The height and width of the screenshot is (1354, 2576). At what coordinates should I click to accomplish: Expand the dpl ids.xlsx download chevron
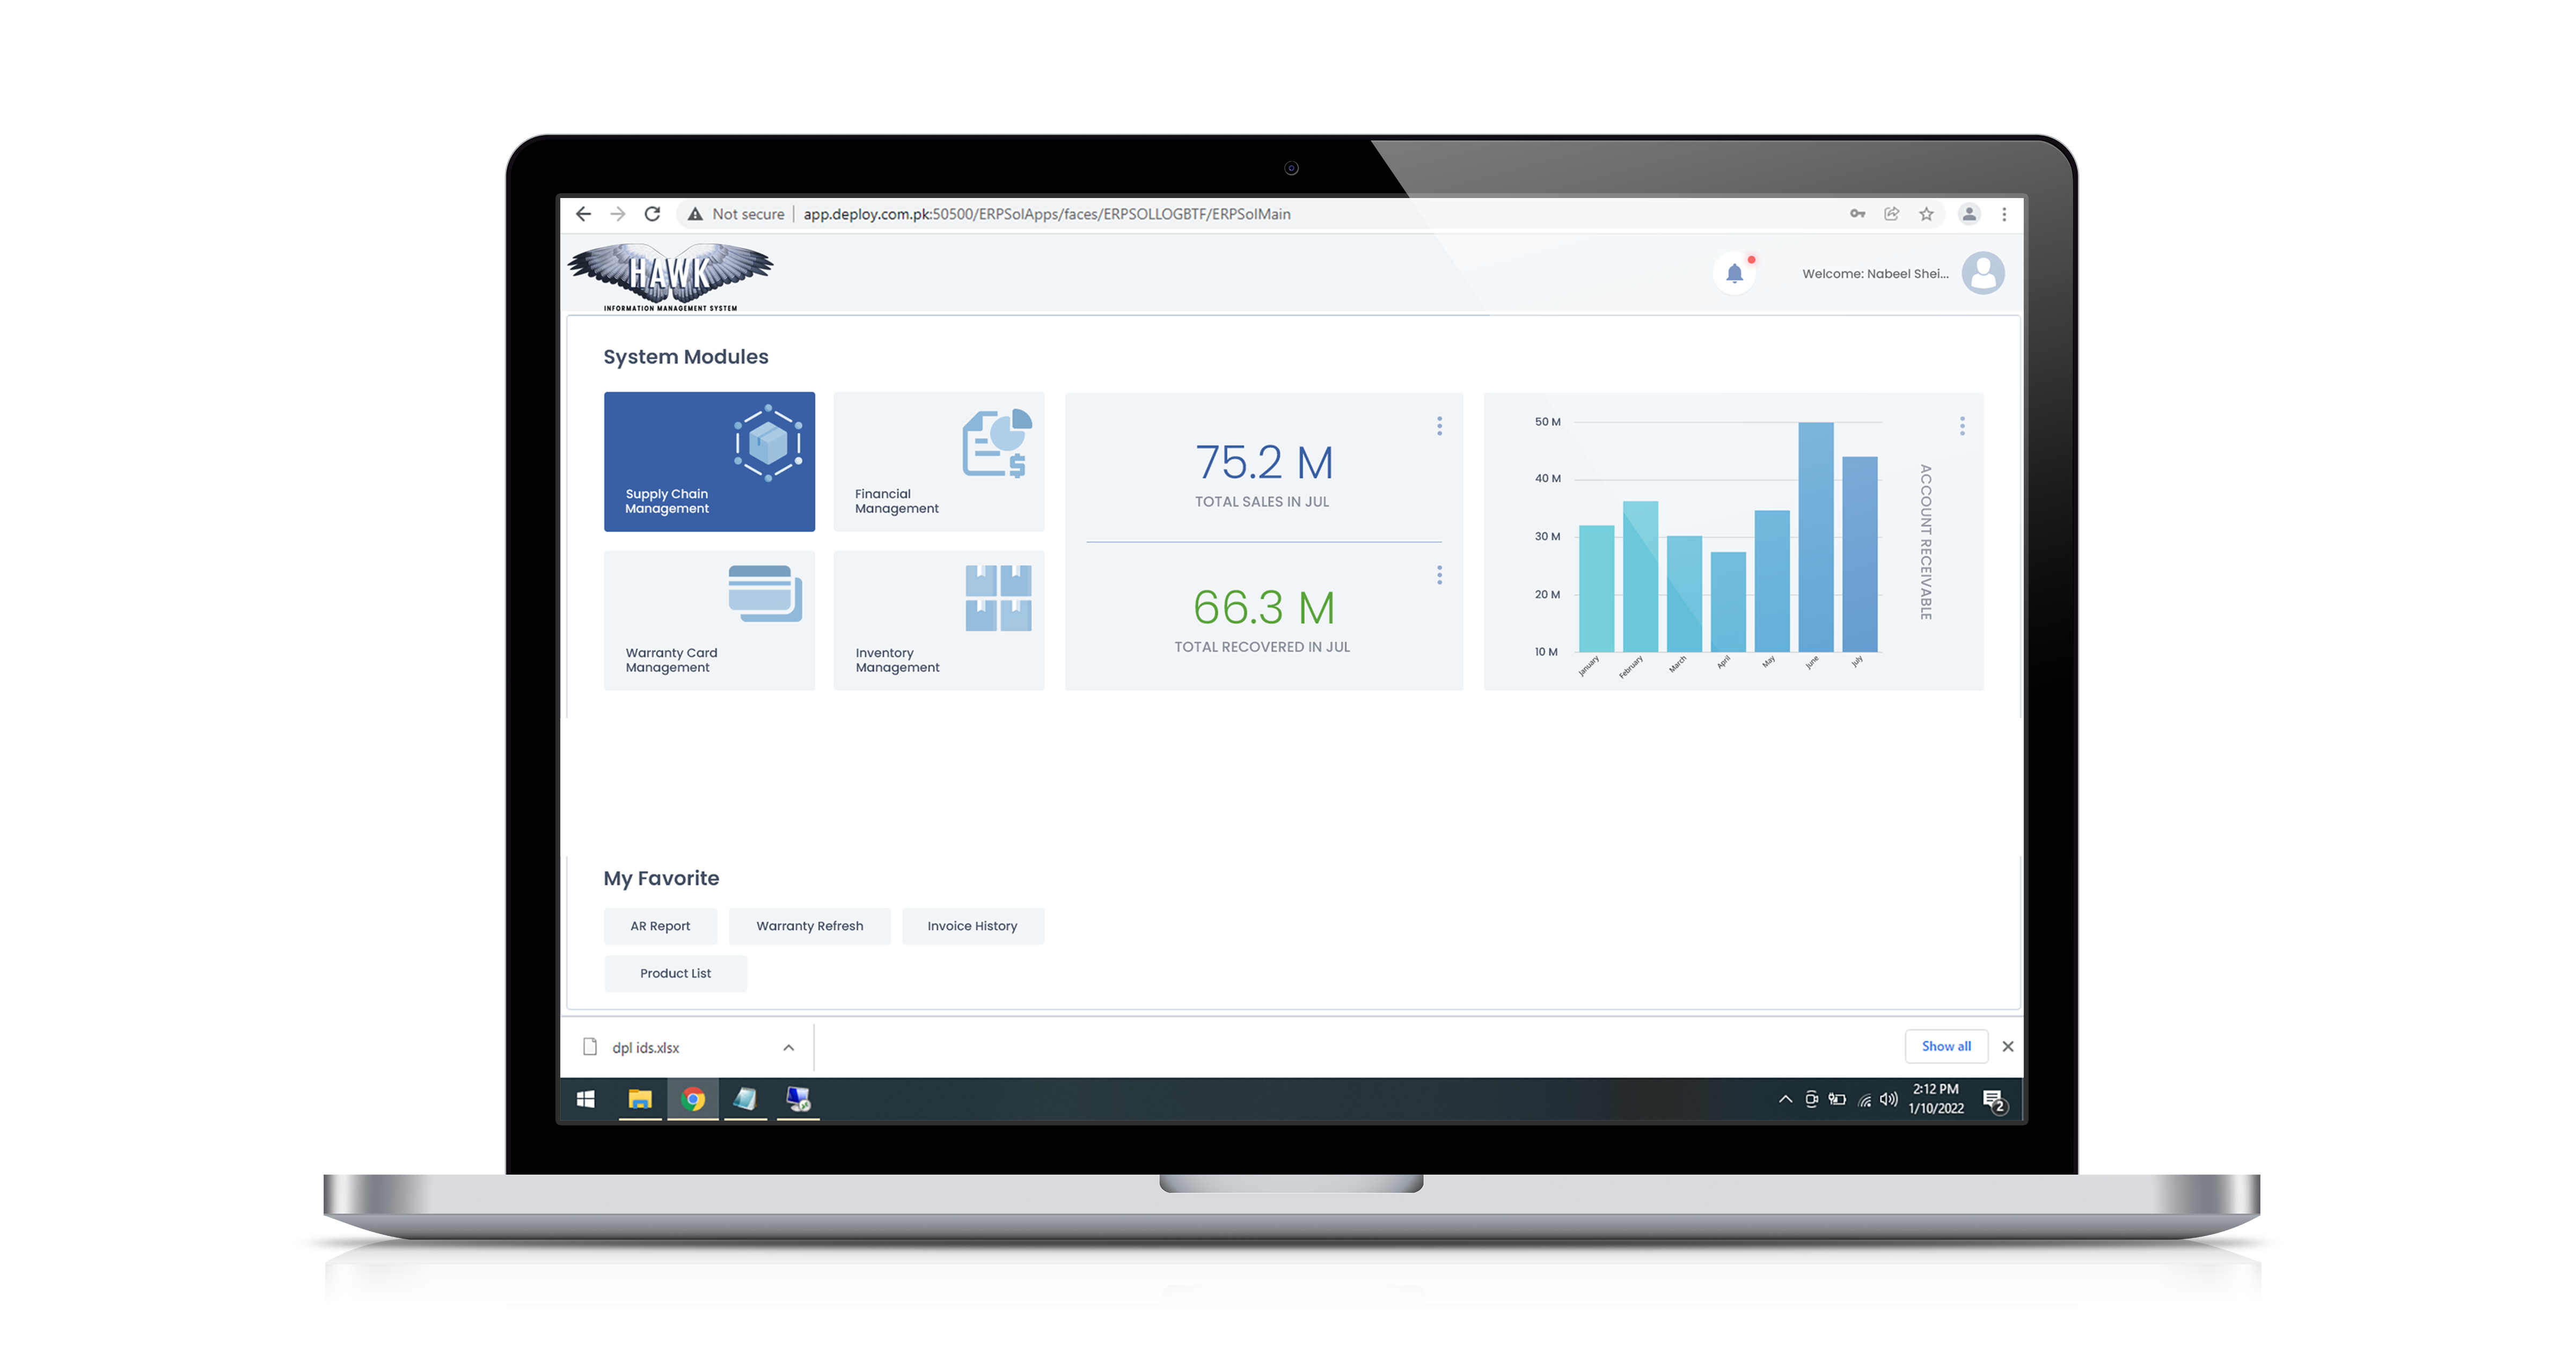point(788,1047)
